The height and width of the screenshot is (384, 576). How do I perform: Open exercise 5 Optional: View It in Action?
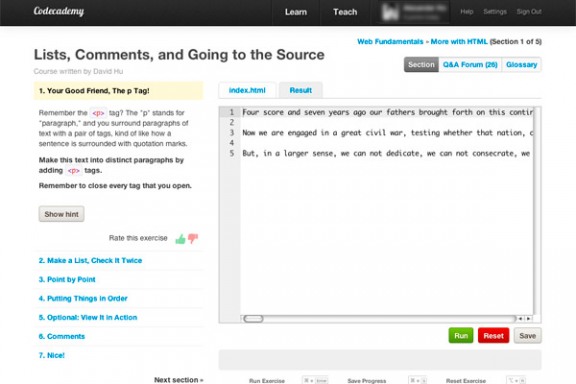(88, 317)
